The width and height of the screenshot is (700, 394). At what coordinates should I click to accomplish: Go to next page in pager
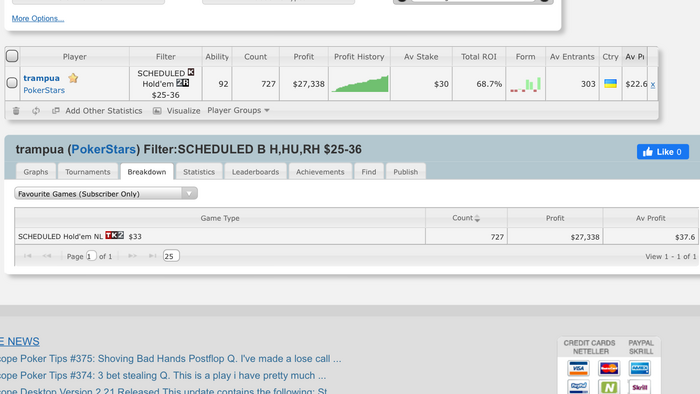click(x=132, y=256)
